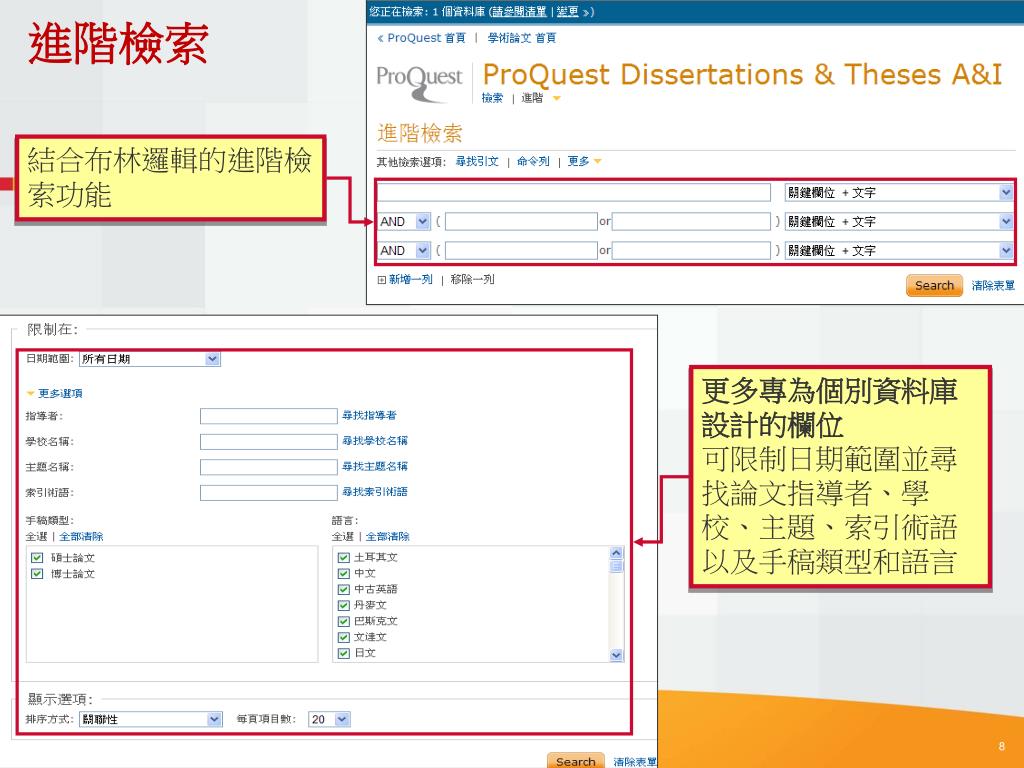Open 尋找引文 search option
1024x768 pixels.
click(x=477, y=161)
